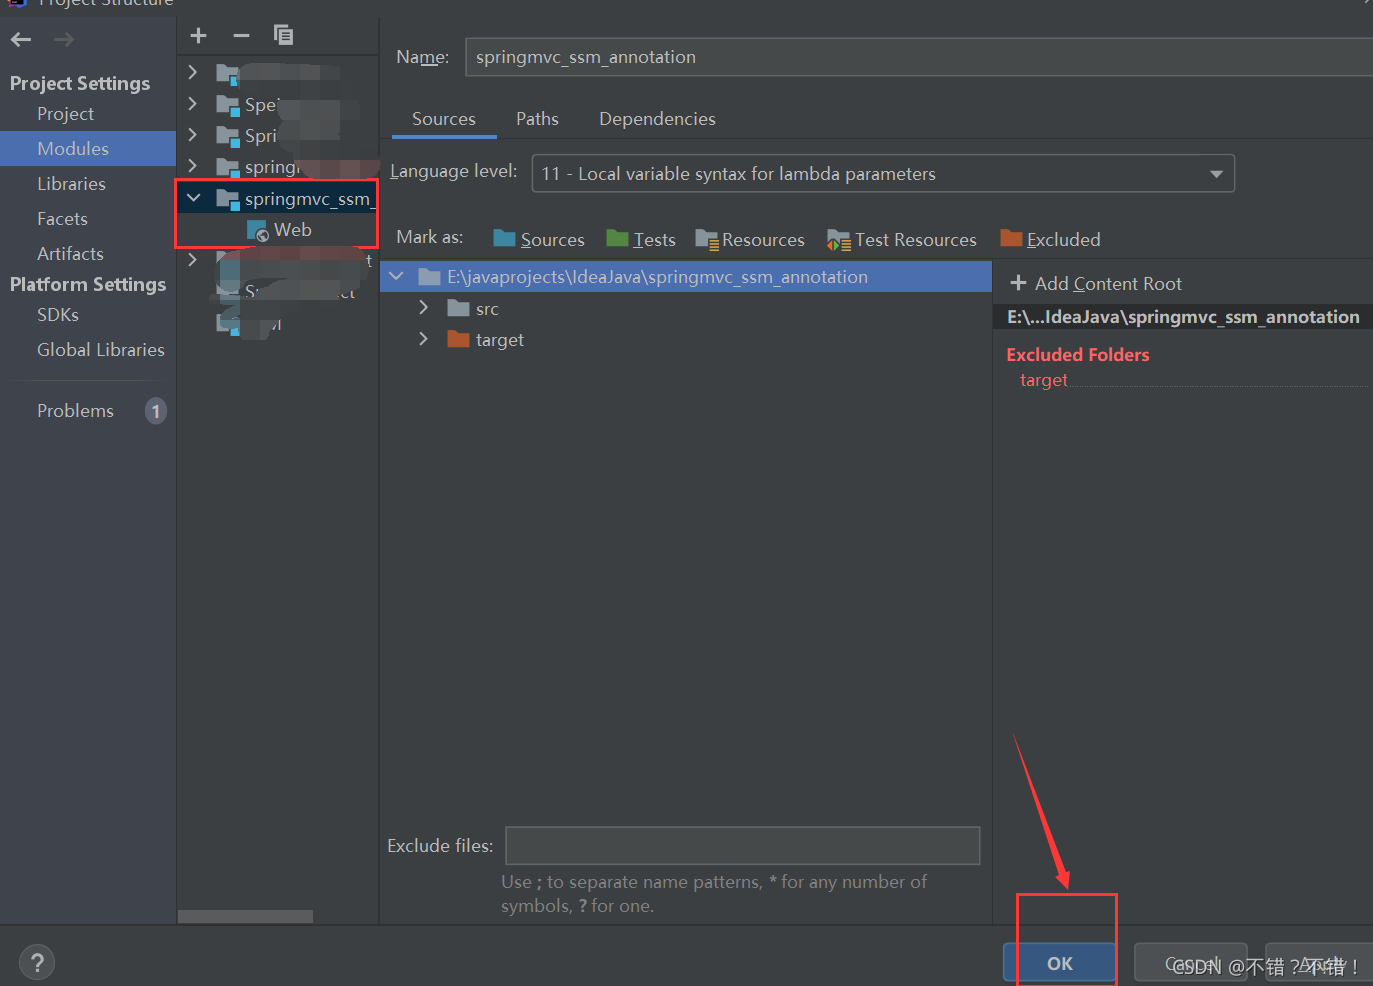Click the orange target folder icon
Screen dimensions: 1373x986
[x=459, y=339]
